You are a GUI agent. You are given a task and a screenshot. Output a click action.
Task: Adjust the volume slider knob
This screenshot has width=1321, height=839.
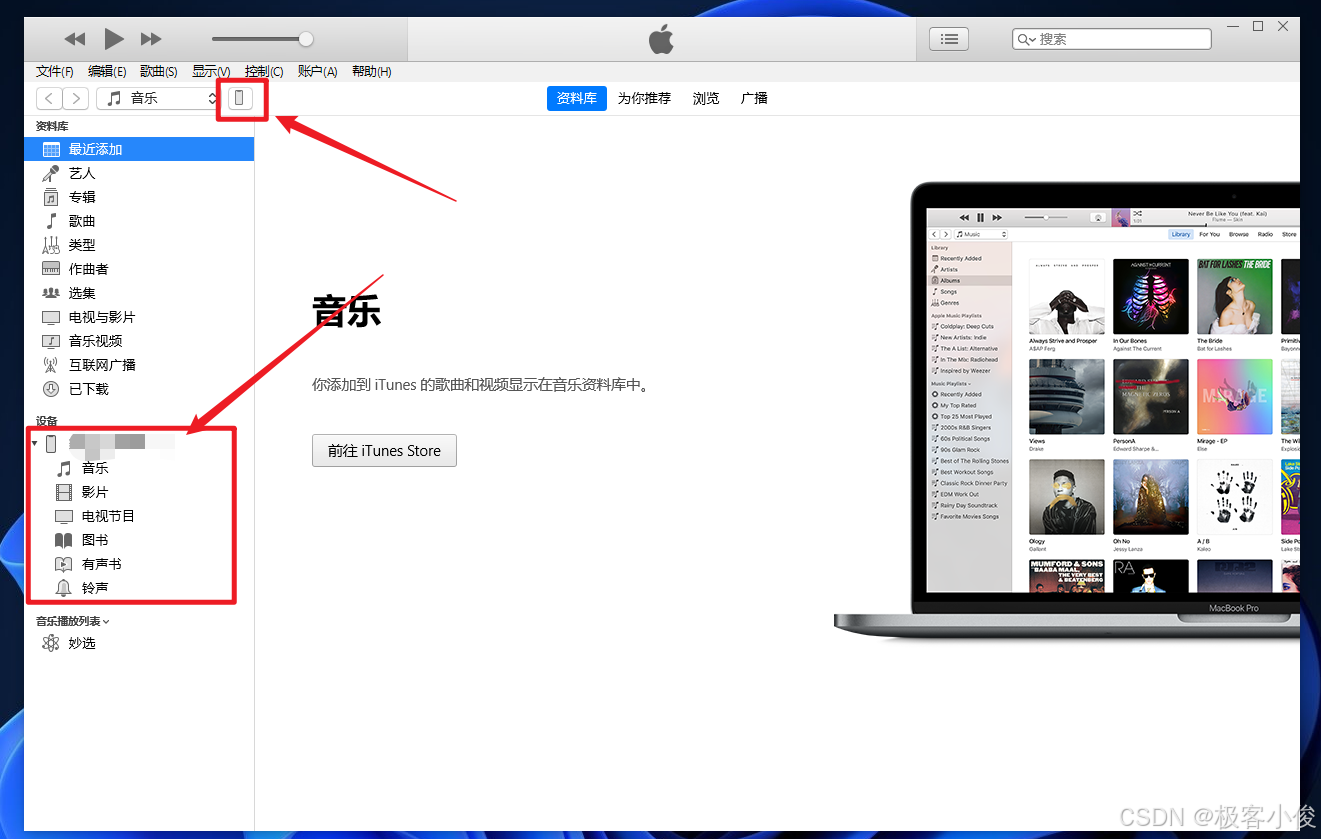point(306,39)
